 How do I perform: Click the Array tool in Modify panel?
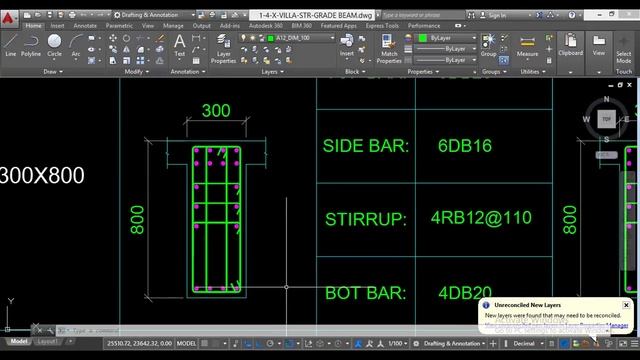pos(140,60)
